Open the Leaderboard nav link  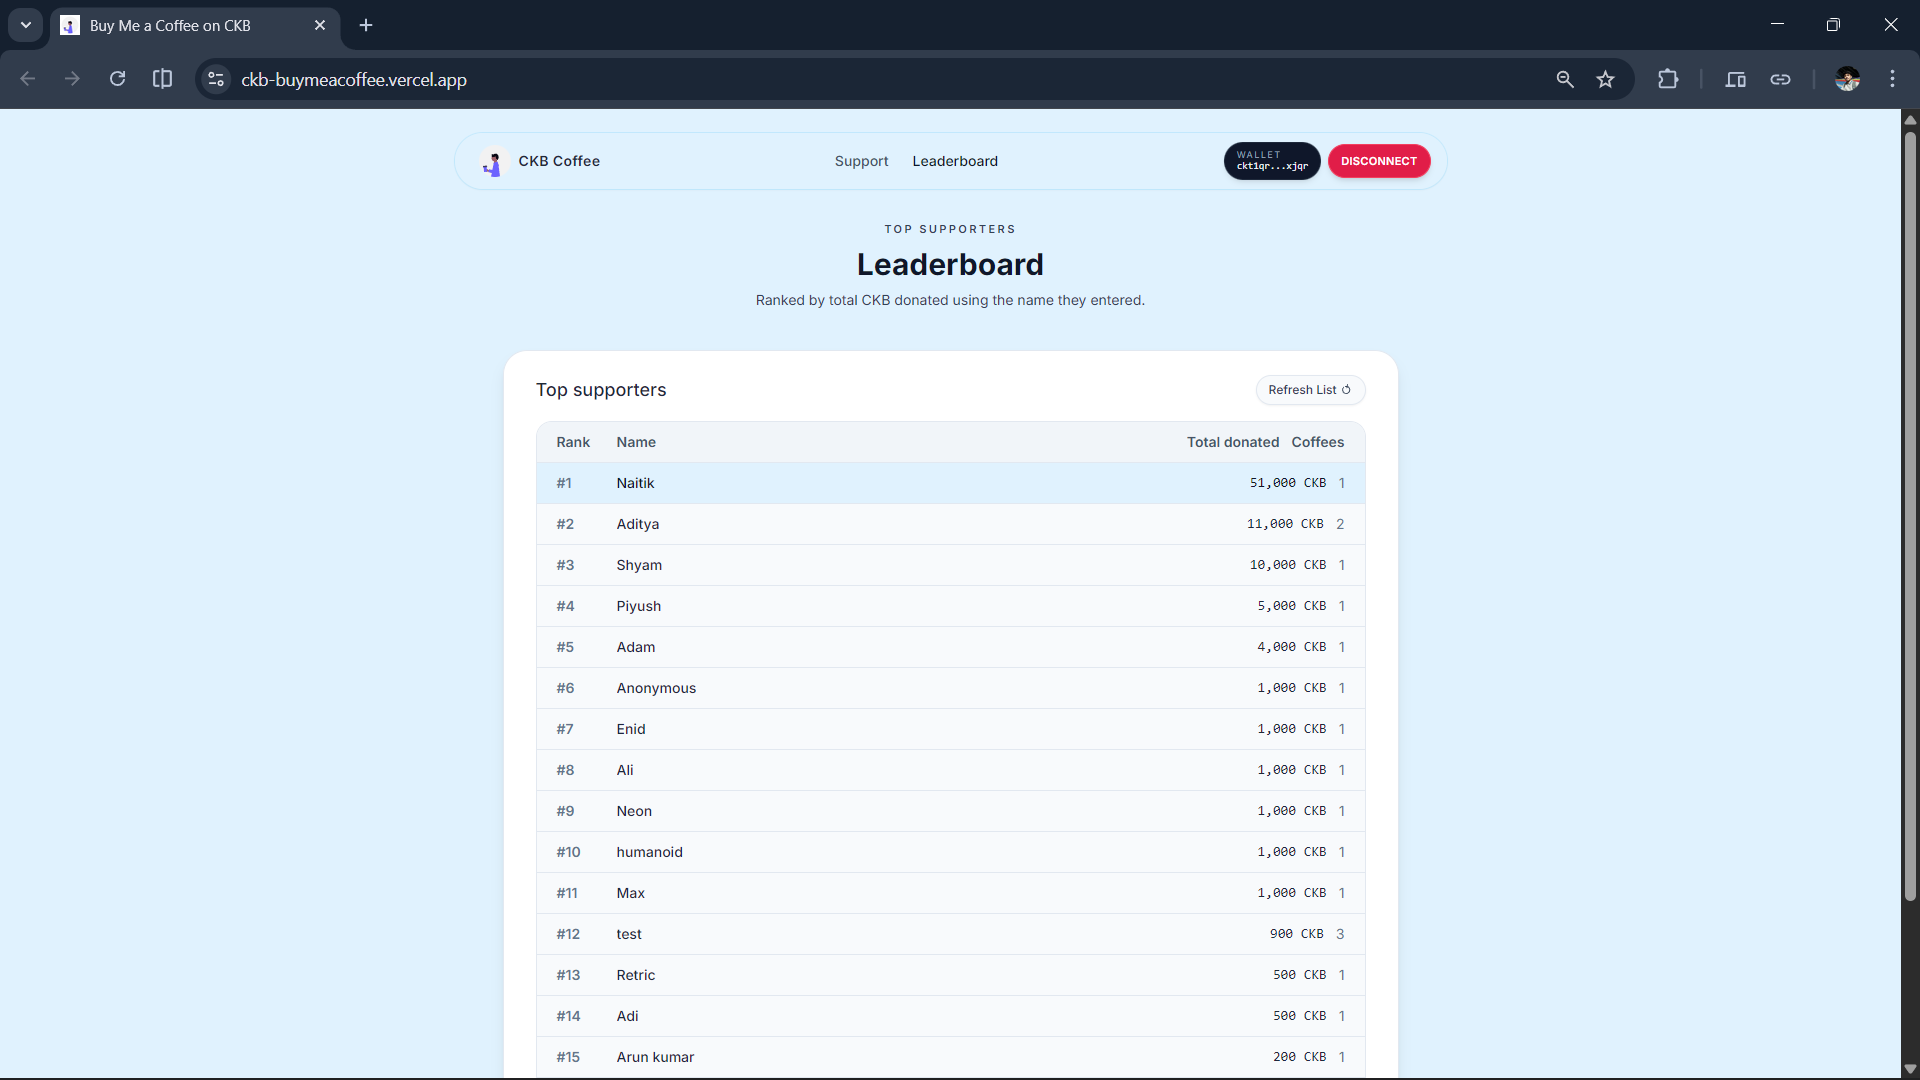point(954,161)
